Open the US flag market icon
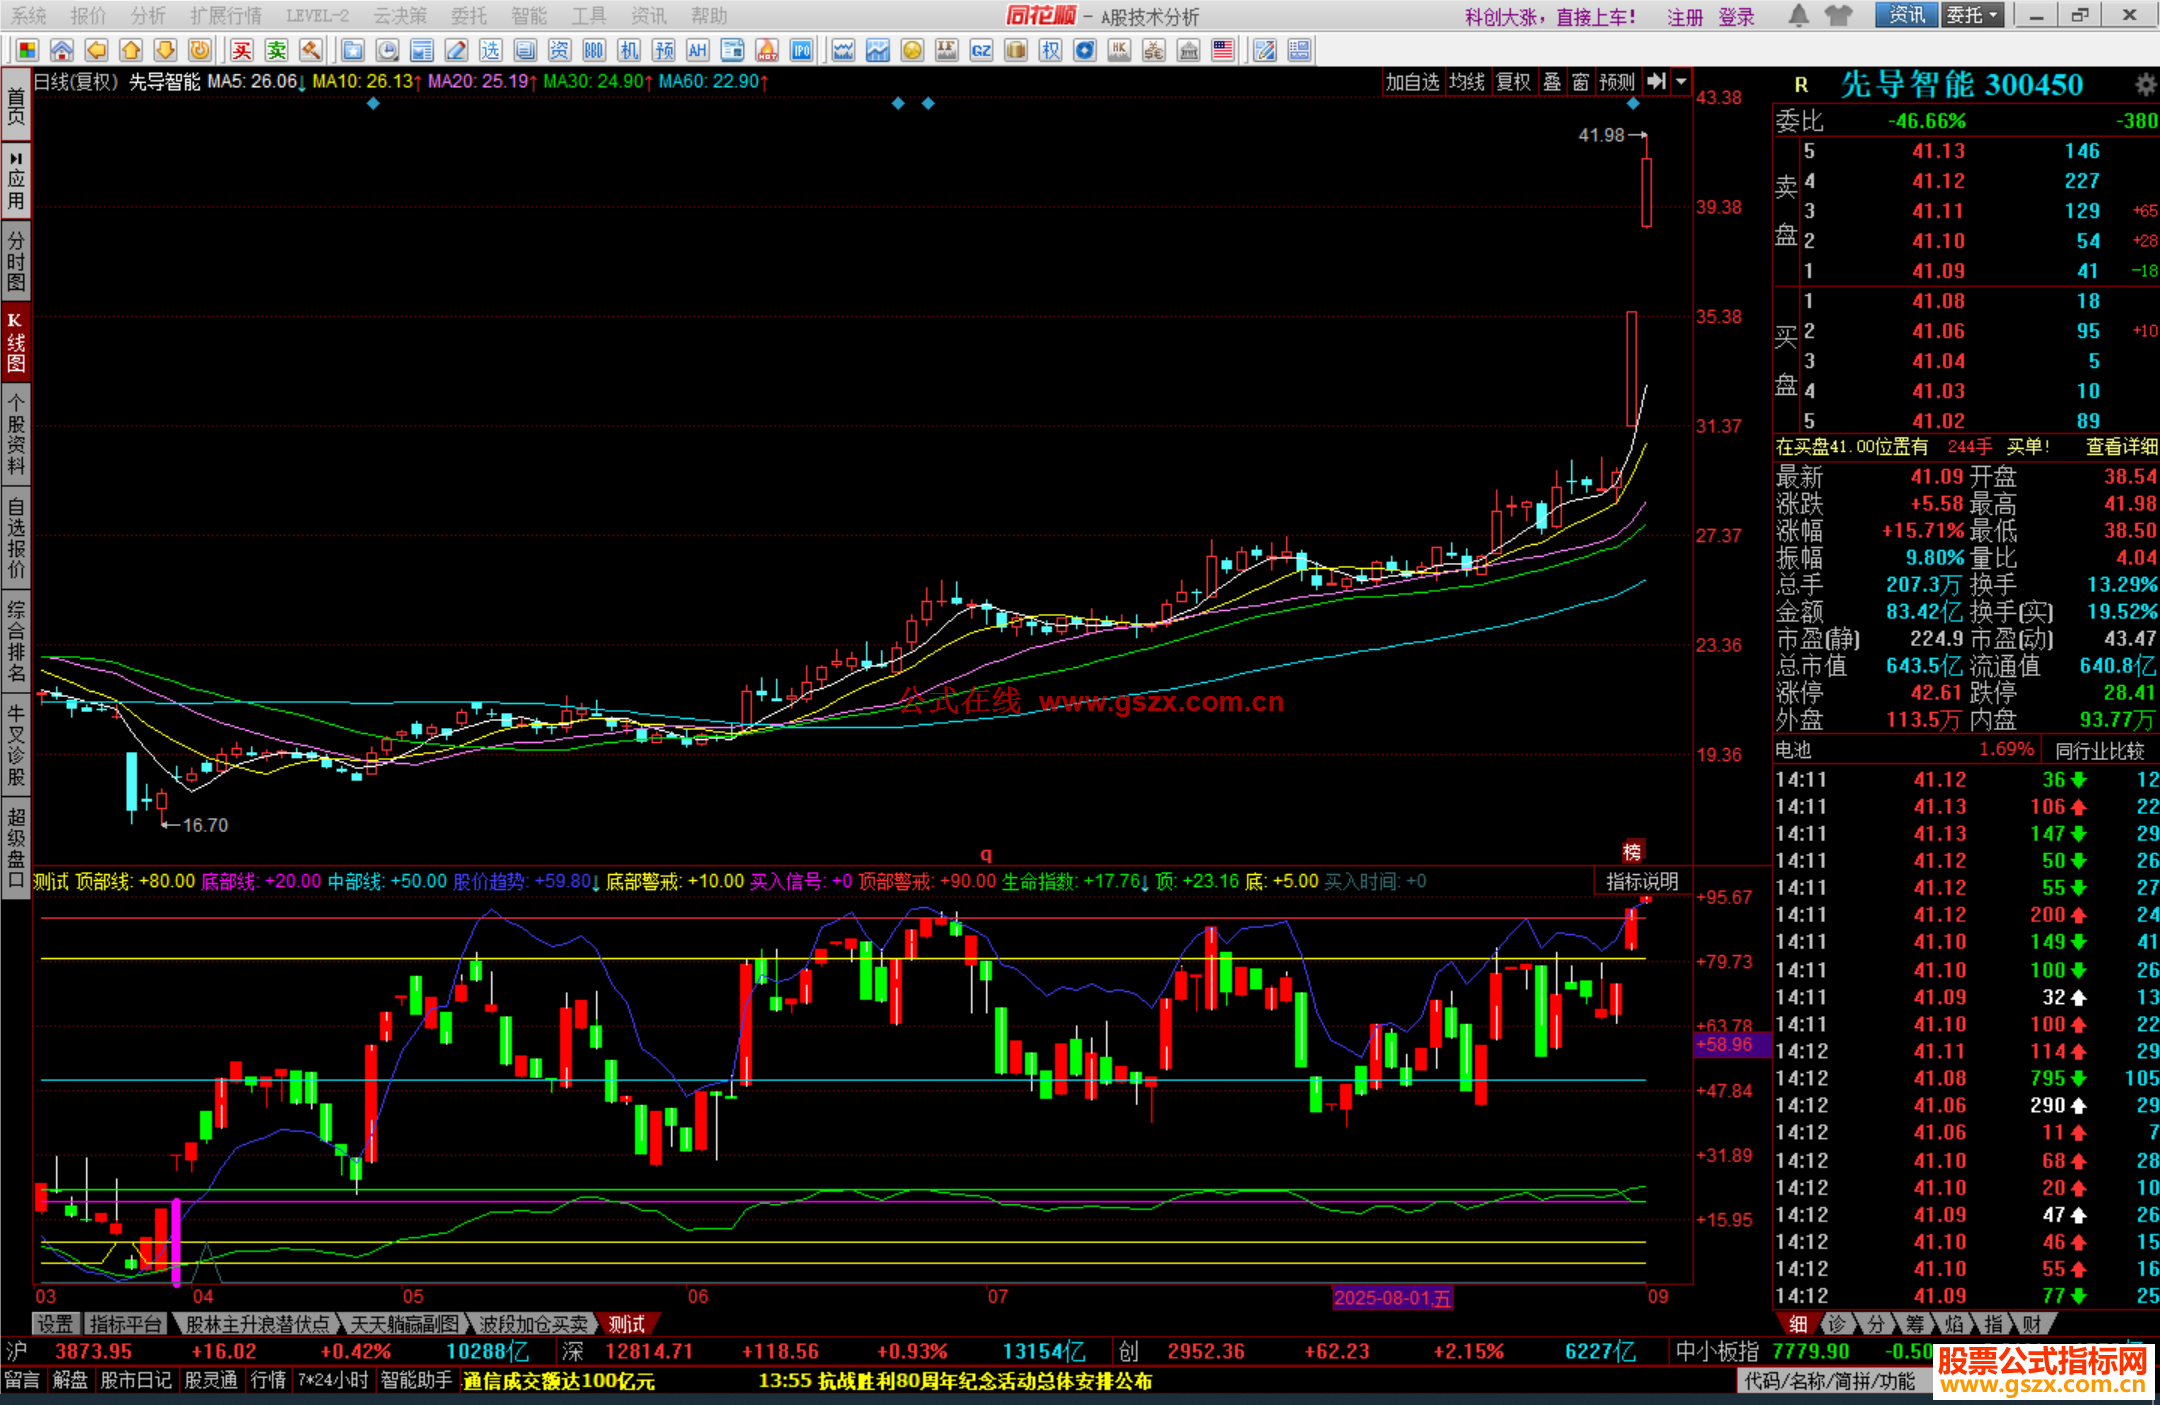 click(x=1223, y=50)
